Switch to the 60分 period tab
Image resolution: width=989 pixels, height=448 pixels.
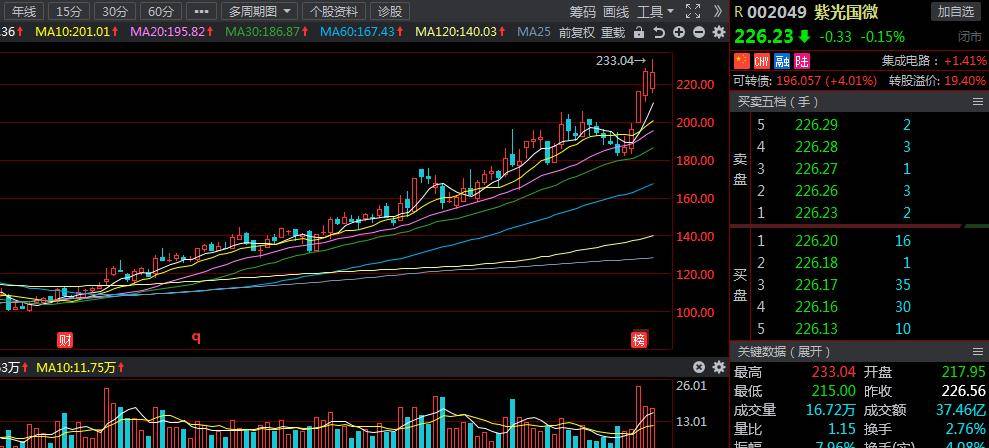[161, 11]
